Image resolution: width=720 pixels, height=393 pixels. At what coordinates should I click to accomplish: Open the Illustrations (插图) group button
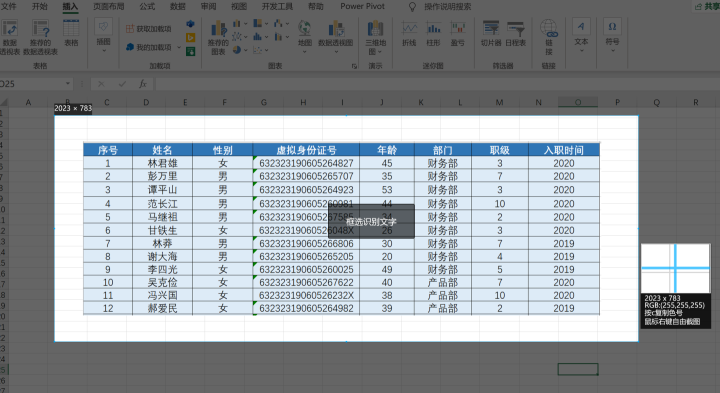103,36
